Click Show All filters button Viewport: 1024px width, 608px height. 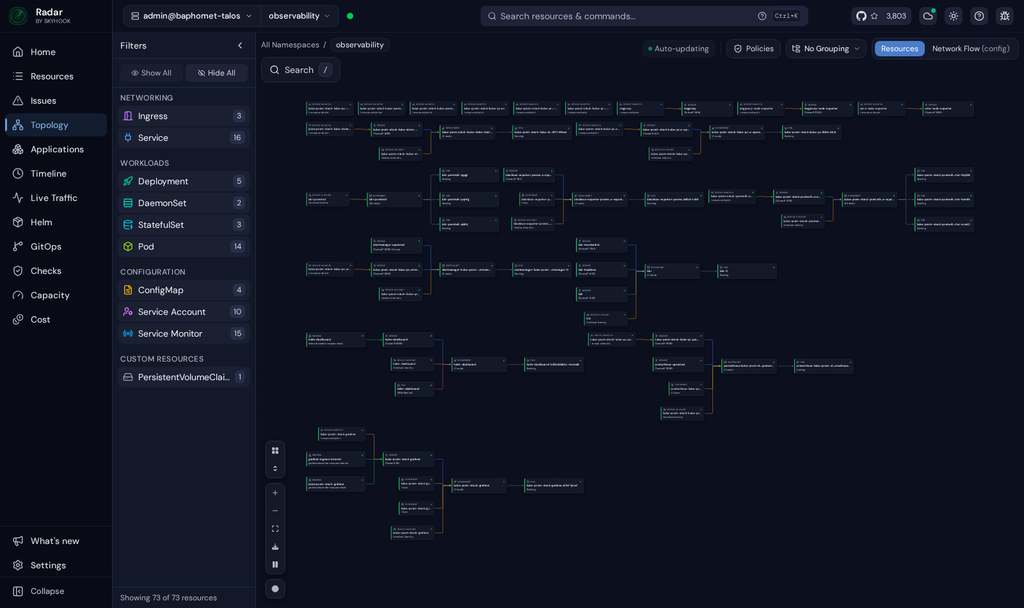tap(151, 73)
